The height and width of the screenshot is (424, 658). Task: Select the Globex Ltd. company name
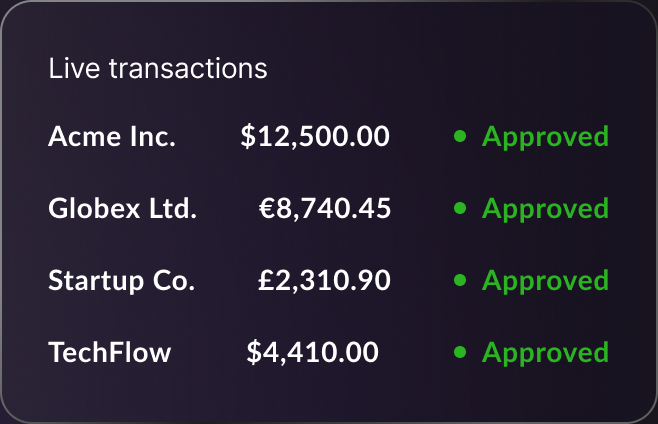tap(123, 208)
